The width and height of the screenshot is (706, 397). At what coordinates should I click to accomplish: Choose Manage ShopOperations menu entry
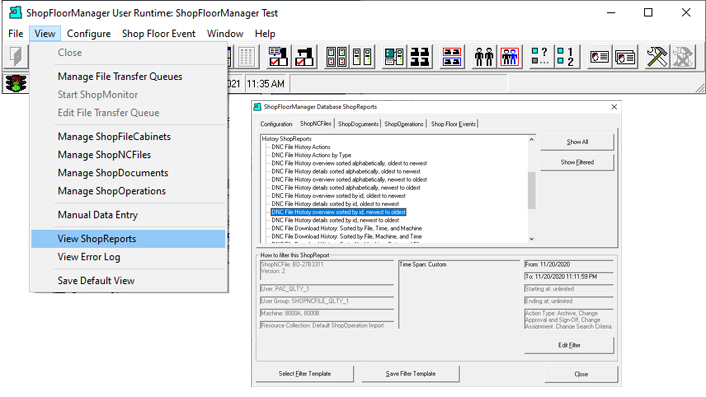tap(128, 191)
